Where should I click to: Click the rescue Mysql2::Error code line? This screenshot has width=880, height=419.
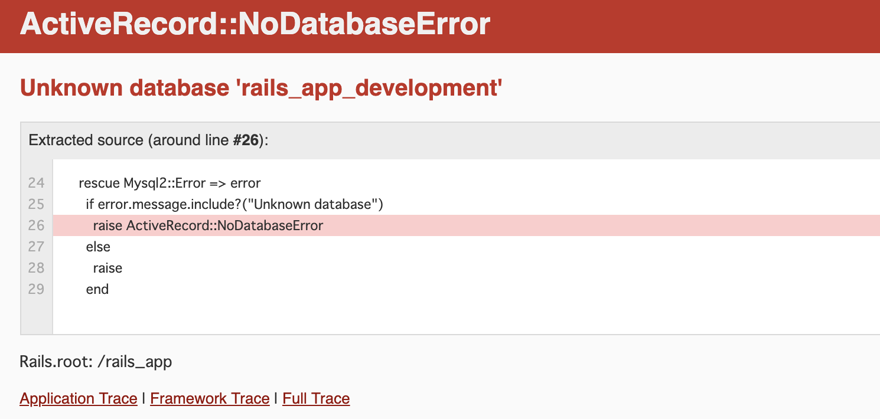coord(169,183)
